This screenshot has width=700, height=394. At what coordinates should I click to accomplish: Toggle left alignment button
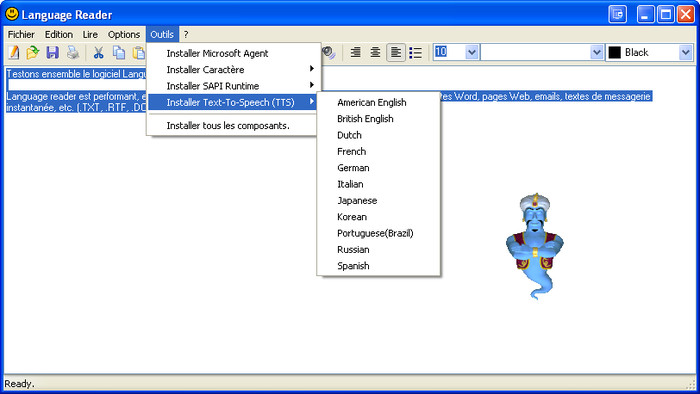click(x=396, y=53)
